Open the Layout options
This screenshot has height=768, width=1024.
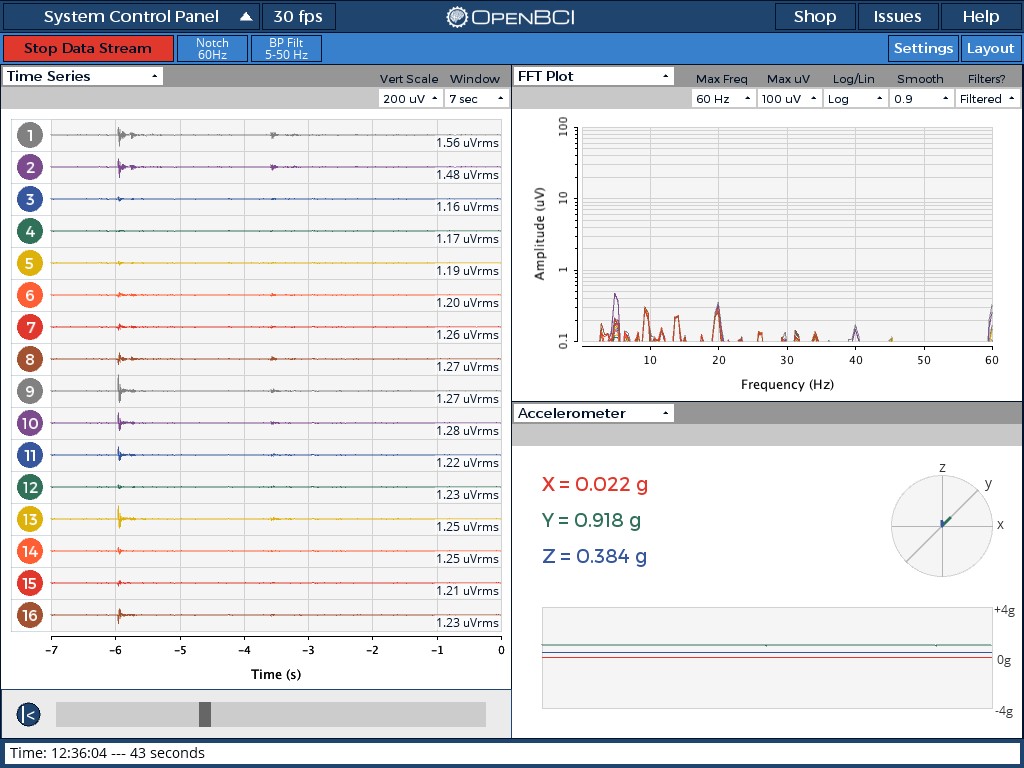pos(990,47)
